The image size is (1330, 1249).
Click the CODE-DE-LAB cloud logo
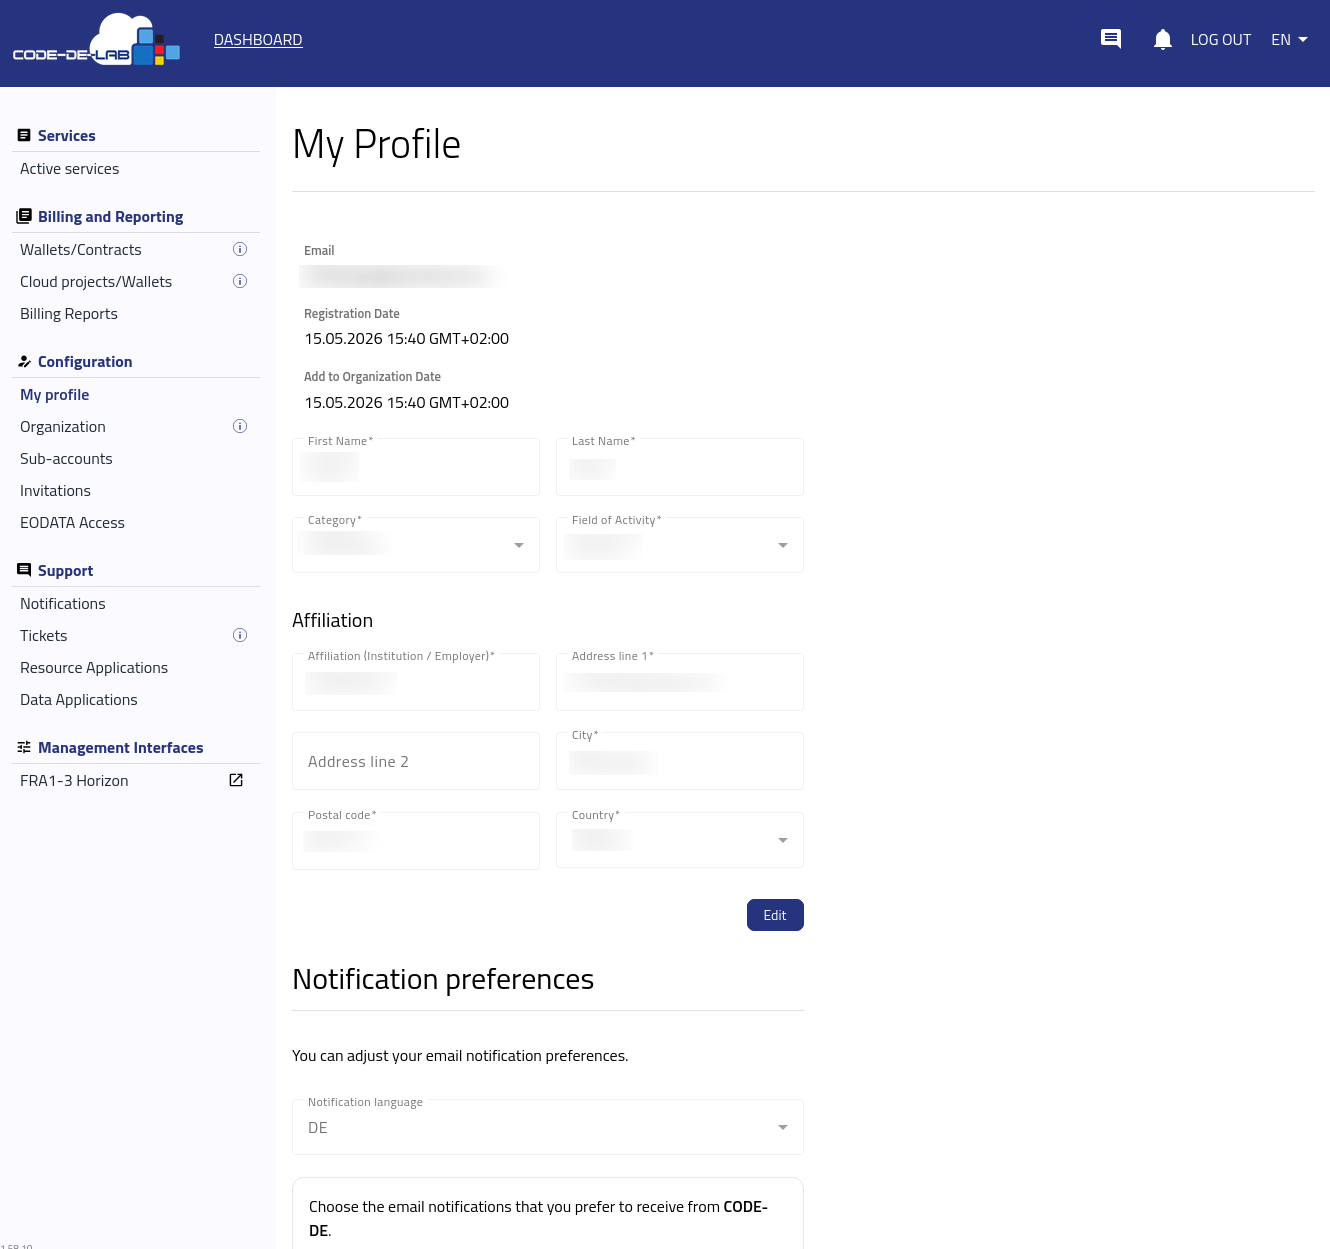(96, 40)
